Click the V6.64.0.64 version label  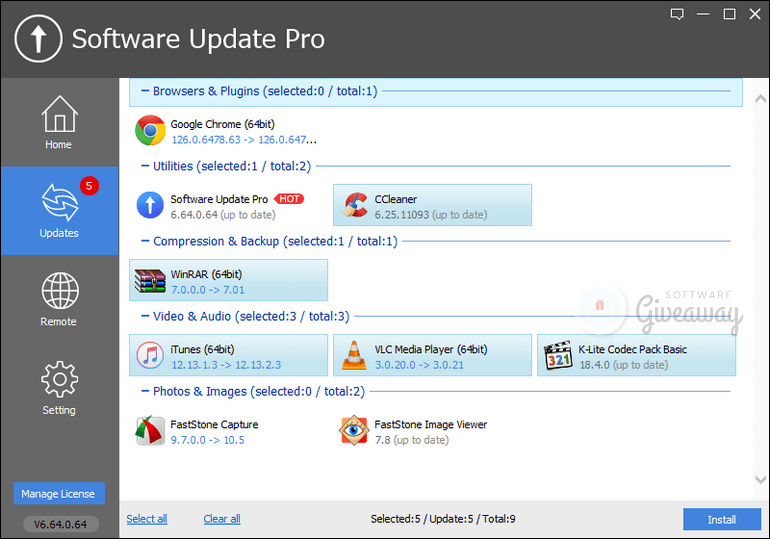(60, 524)
